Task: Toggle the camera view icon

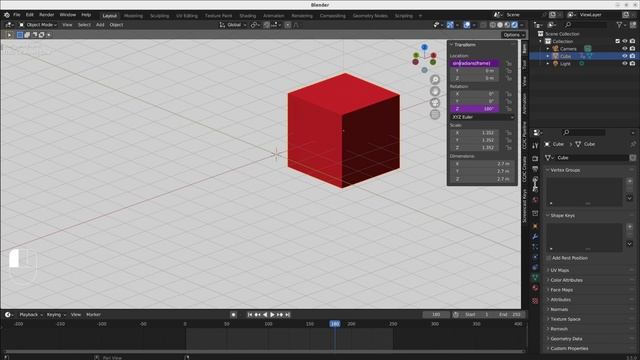Action: pos(435,103)
